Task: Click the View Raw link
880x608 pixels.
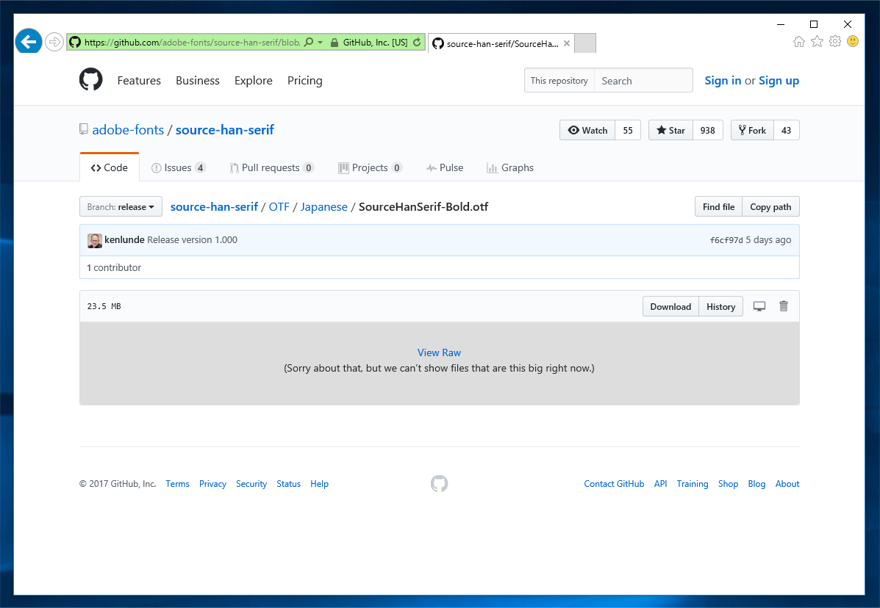Action: point(439,353)
